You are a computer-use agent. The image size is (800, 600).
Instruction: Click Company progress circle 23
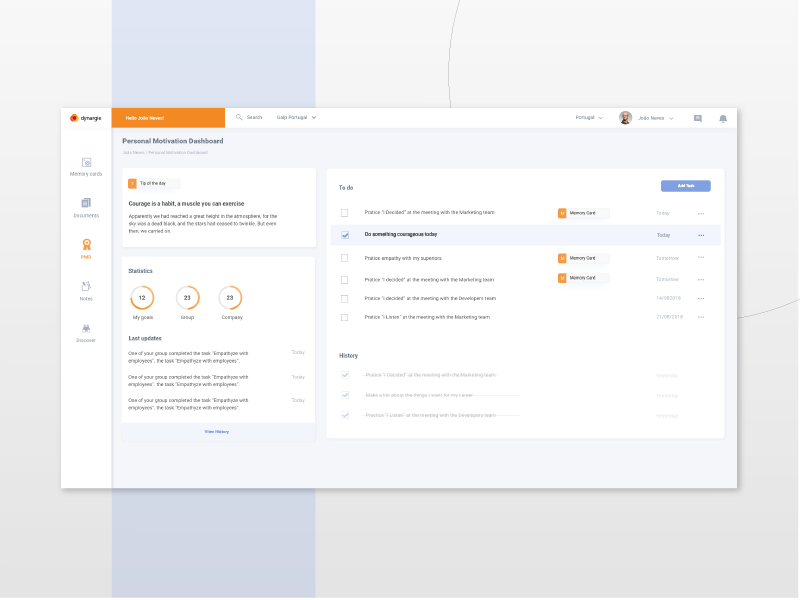pos(230,298)
